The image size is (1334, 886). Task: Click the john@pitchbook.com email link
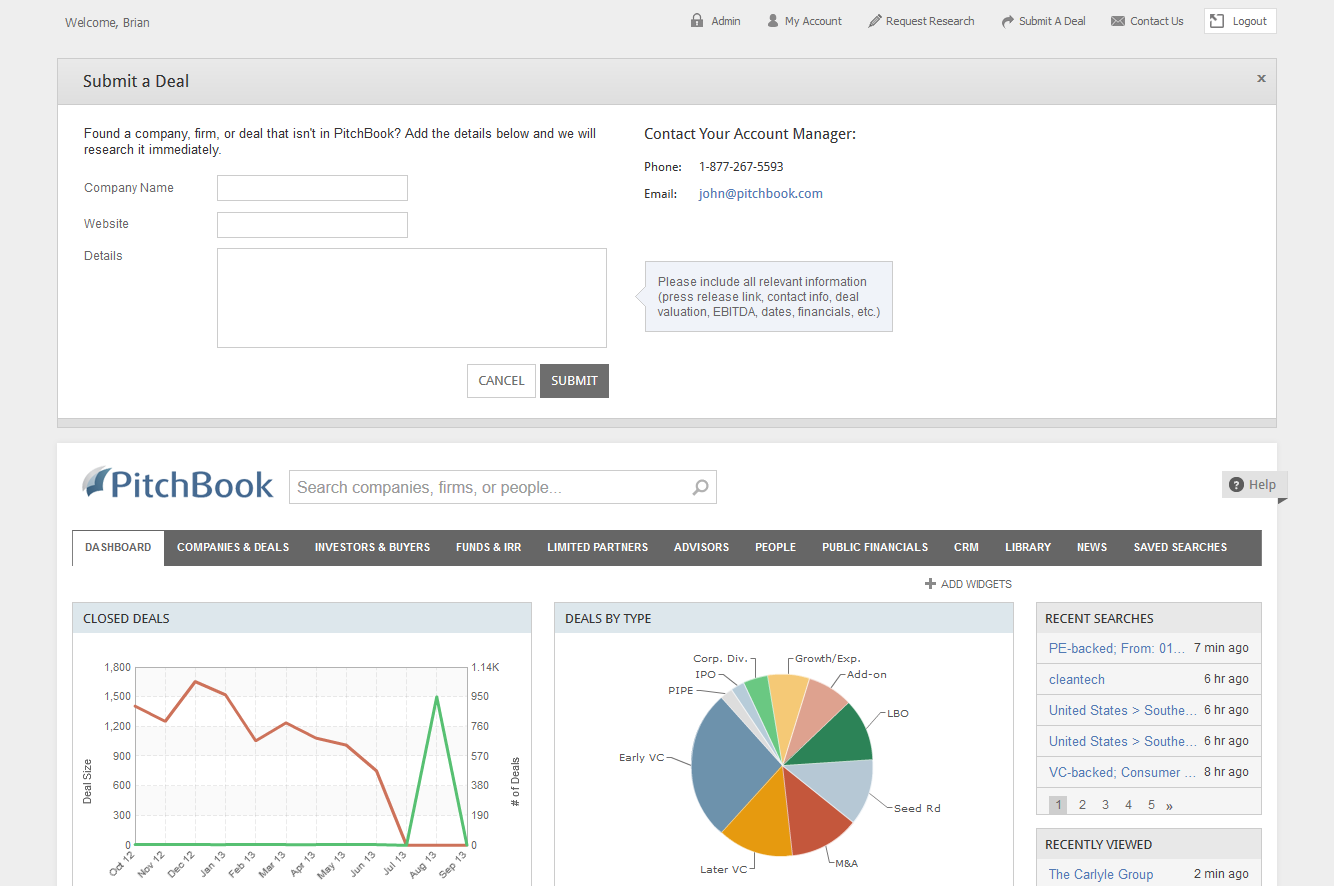(x=760, y=194)
